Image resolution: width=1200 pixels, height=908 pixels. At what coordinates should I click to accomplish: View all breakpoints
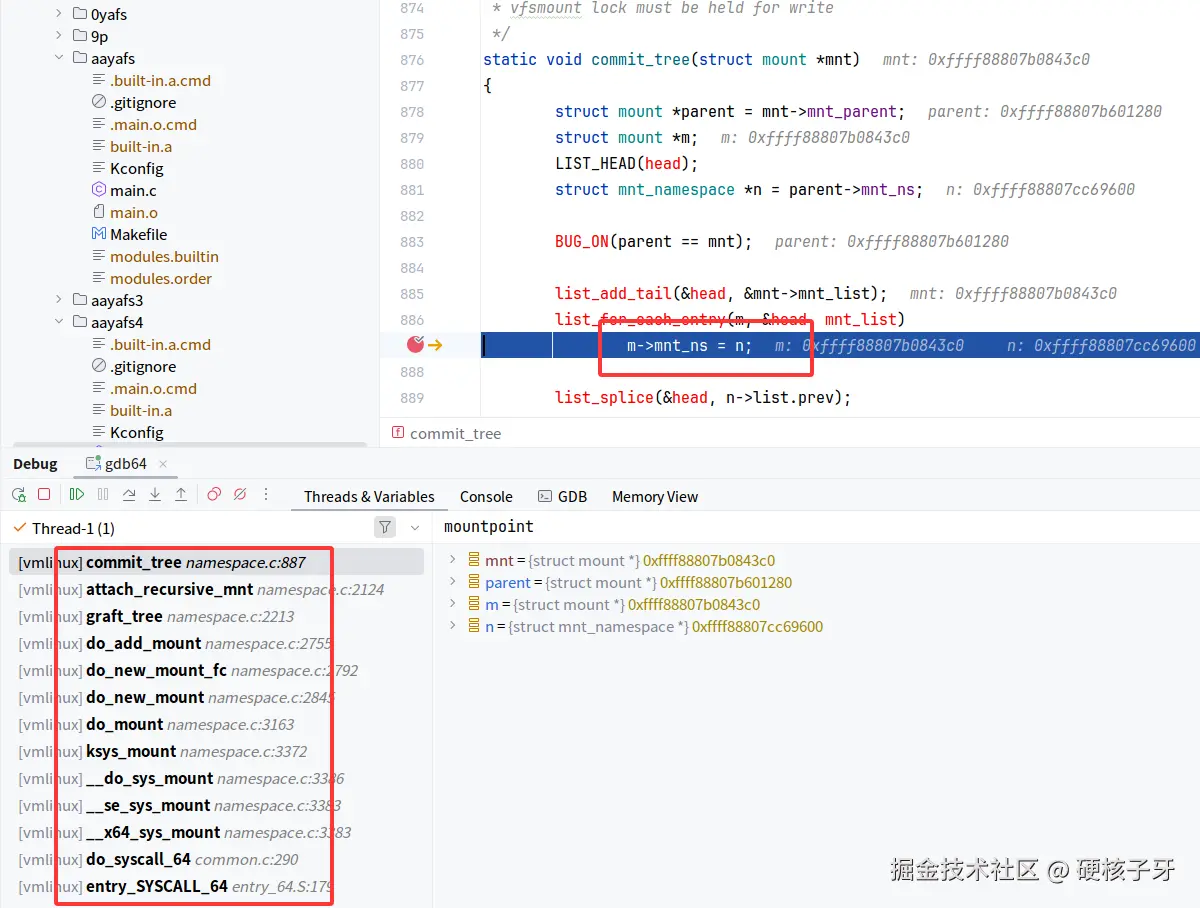tap(214, 494)
